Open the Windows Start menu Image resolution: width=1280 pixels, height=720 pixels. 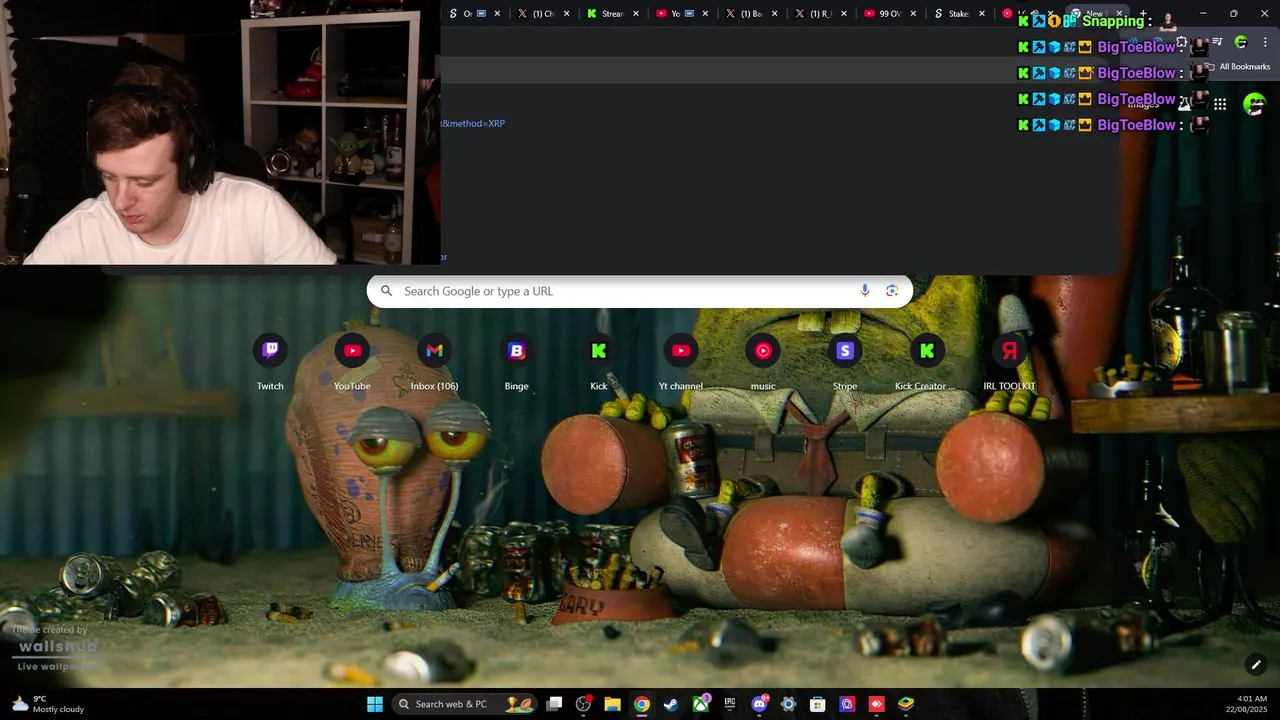pyautogui.click(x=375, y=704)
